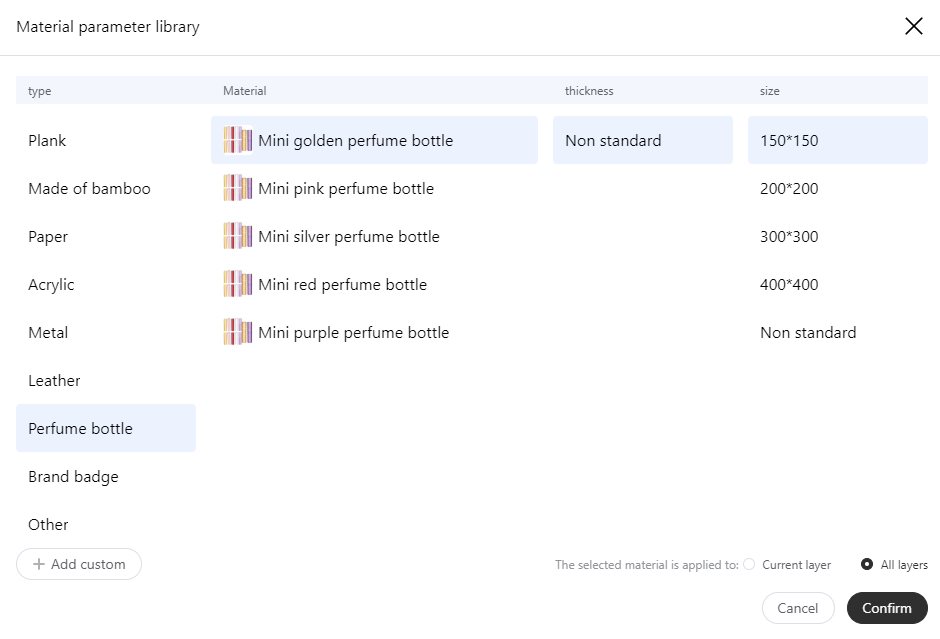Image resolution: width=940 pixels, height=639 pixels.
Task: Select the Other material type
Action: coord(106,524)
